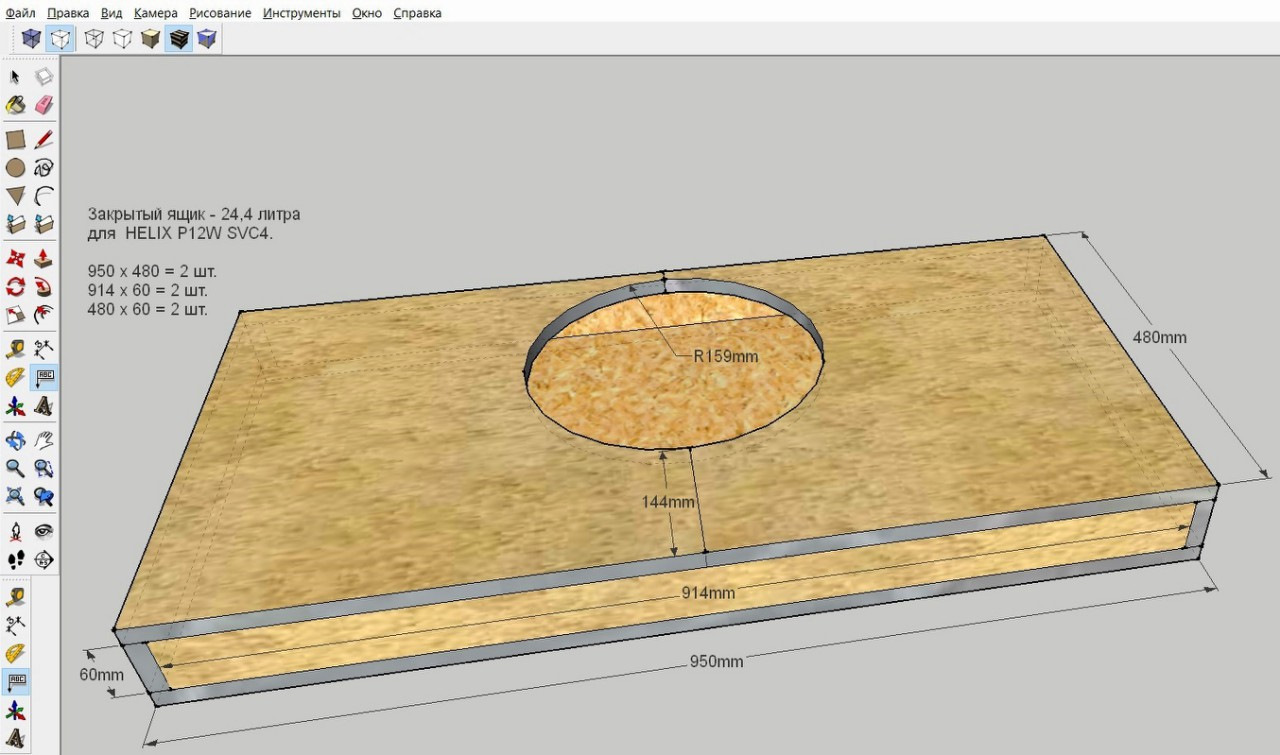Select the Zoom magnifier tool

pyautogui.click(x=16, y=467)
